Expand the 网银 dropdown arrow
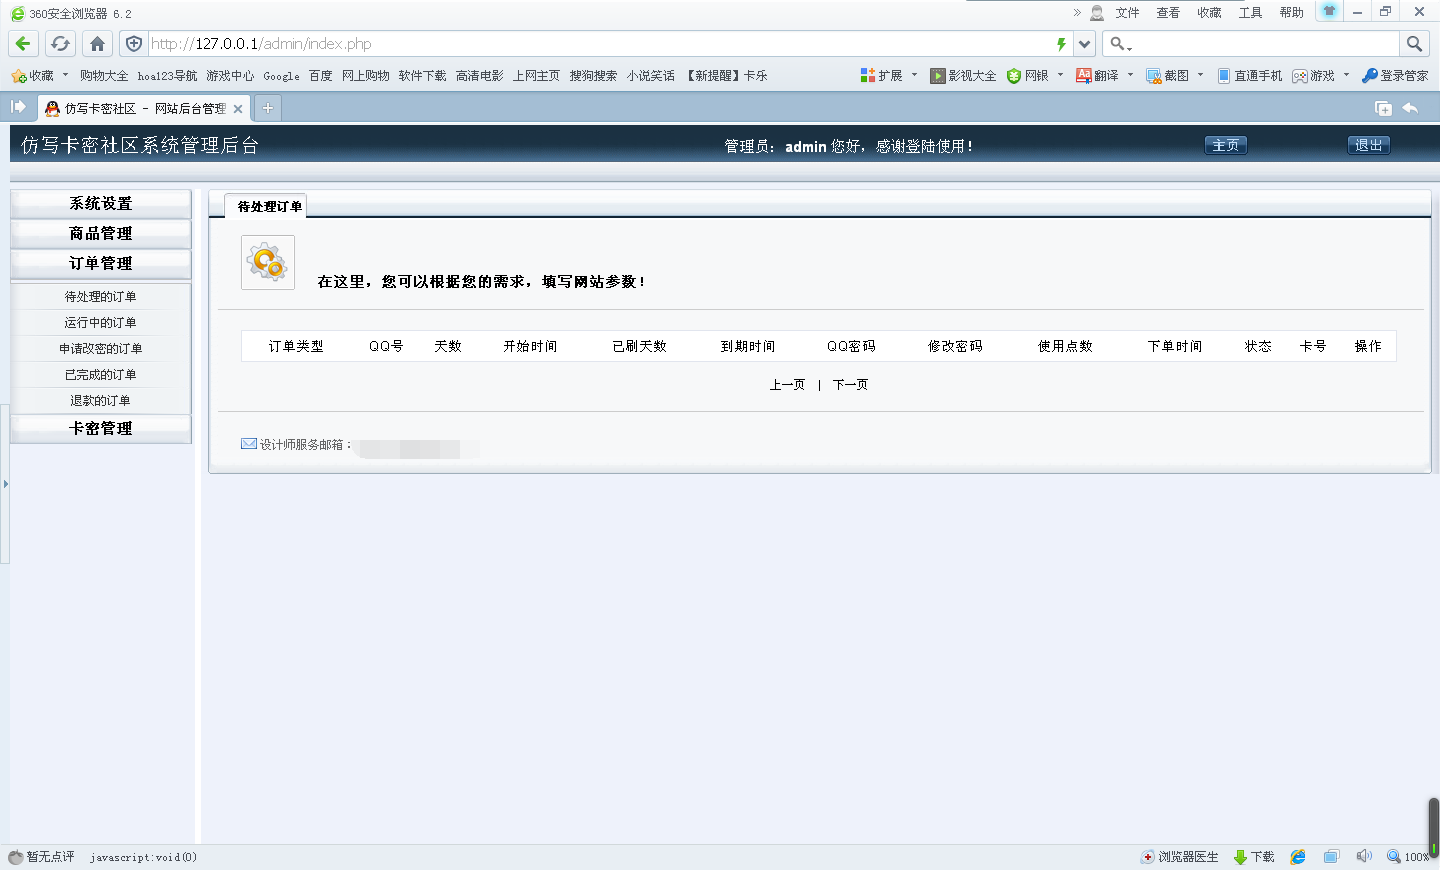The width and height of the screenshot is (1440, 870). (1060, 75)
